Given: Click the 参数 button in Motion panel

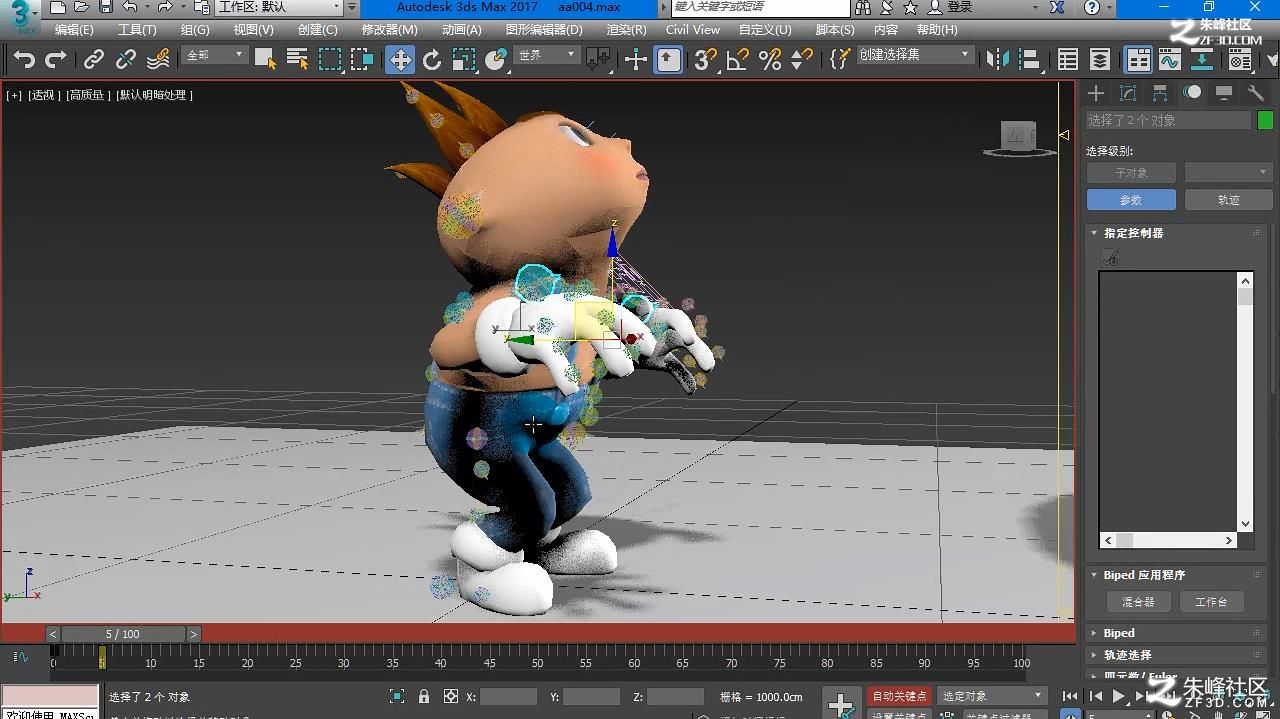Looking at the screenshot, I should click(x=1131, y=200).
